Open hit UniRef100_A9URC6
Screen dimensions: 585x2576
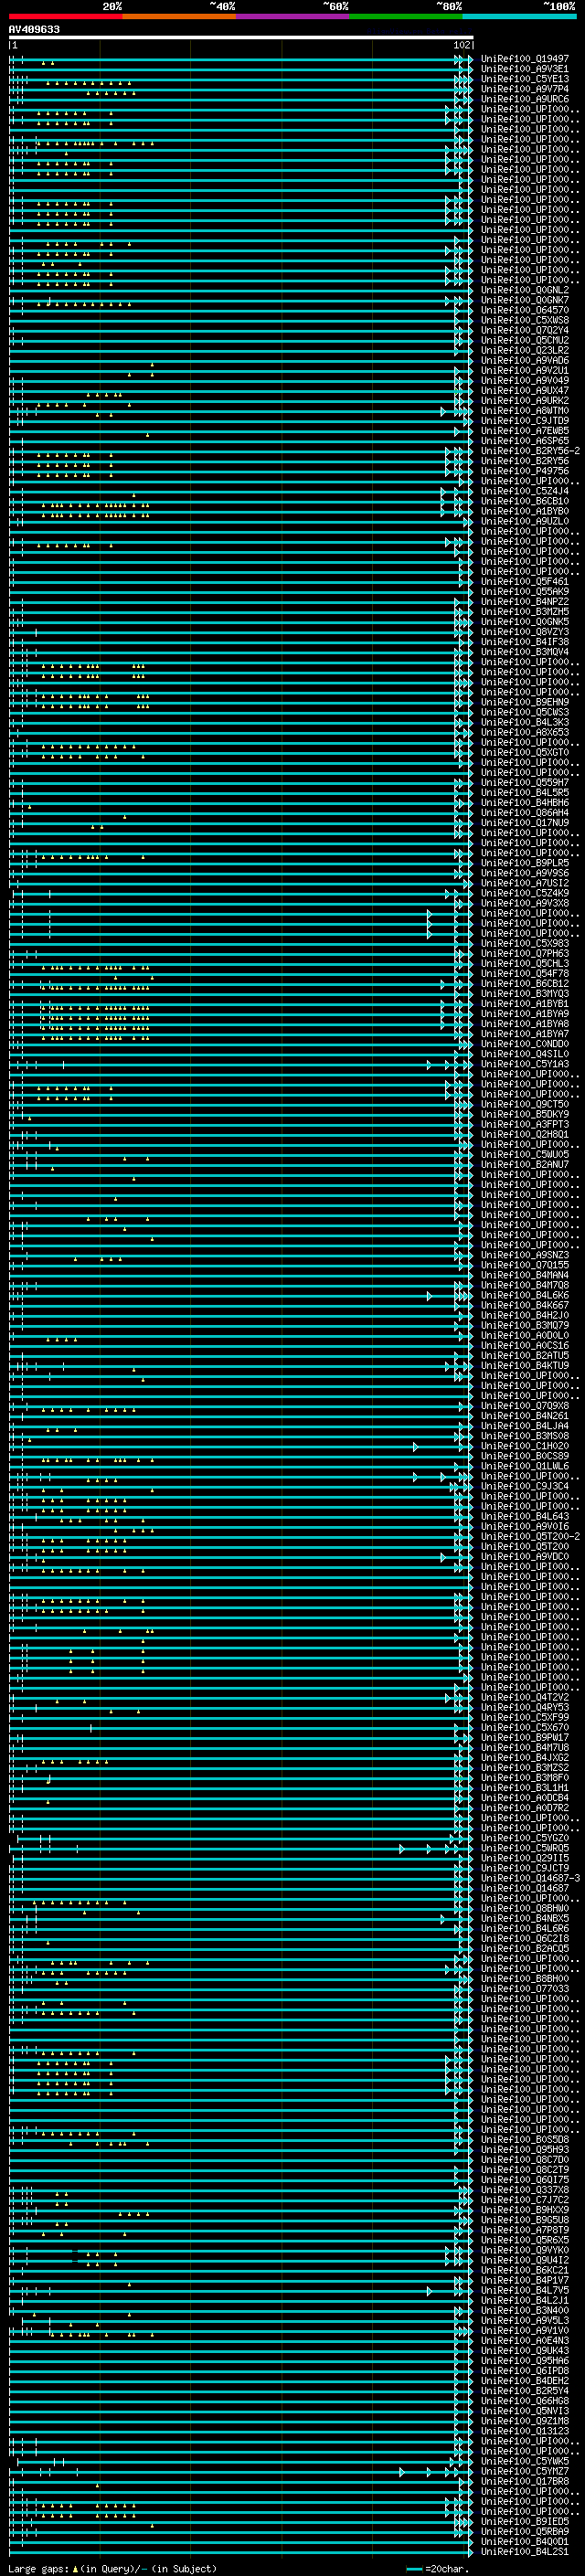pyautogui.click(x=525, y=99)
